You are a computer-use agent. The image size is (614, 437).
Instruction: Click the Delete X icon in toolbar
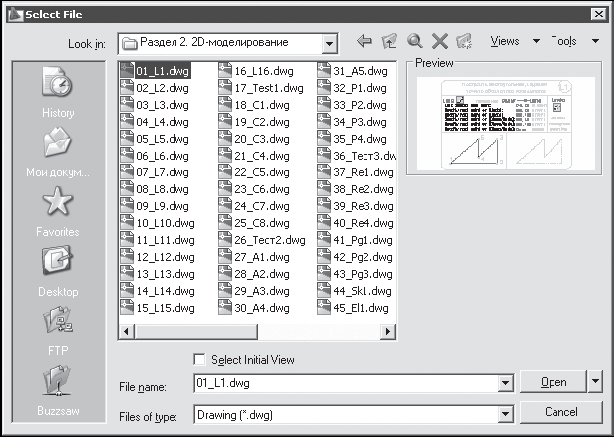(x=438, y=42)
